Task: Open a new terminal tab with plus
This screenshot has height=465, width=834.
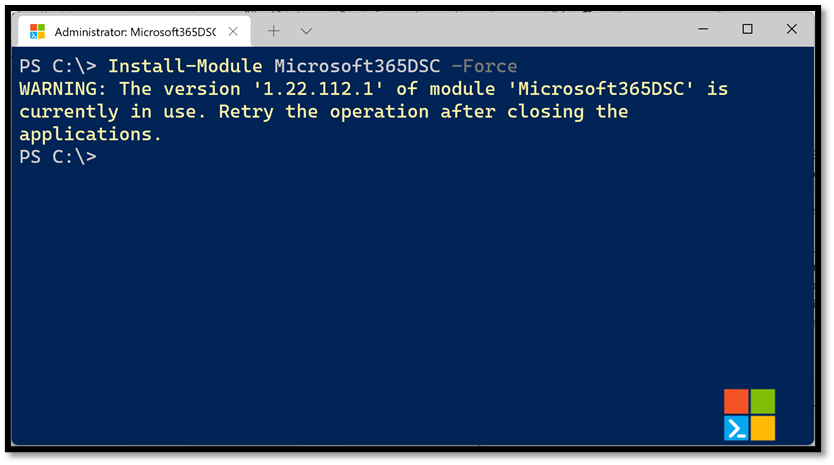Action: click(x=273, y=31)
